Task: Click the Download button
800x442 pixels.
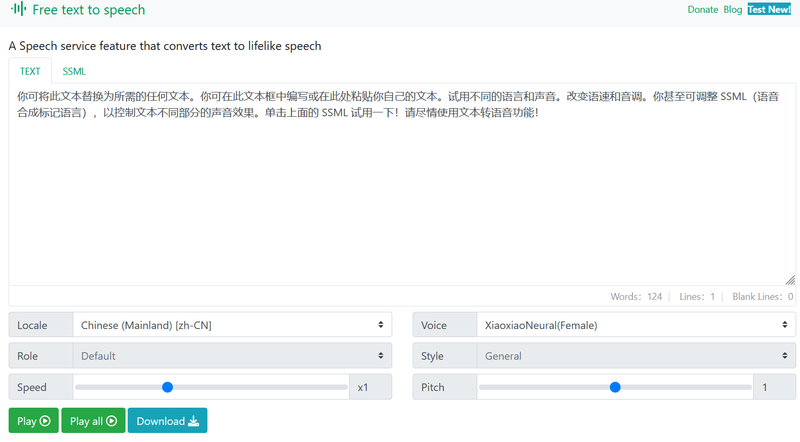Action: [167, 421]
